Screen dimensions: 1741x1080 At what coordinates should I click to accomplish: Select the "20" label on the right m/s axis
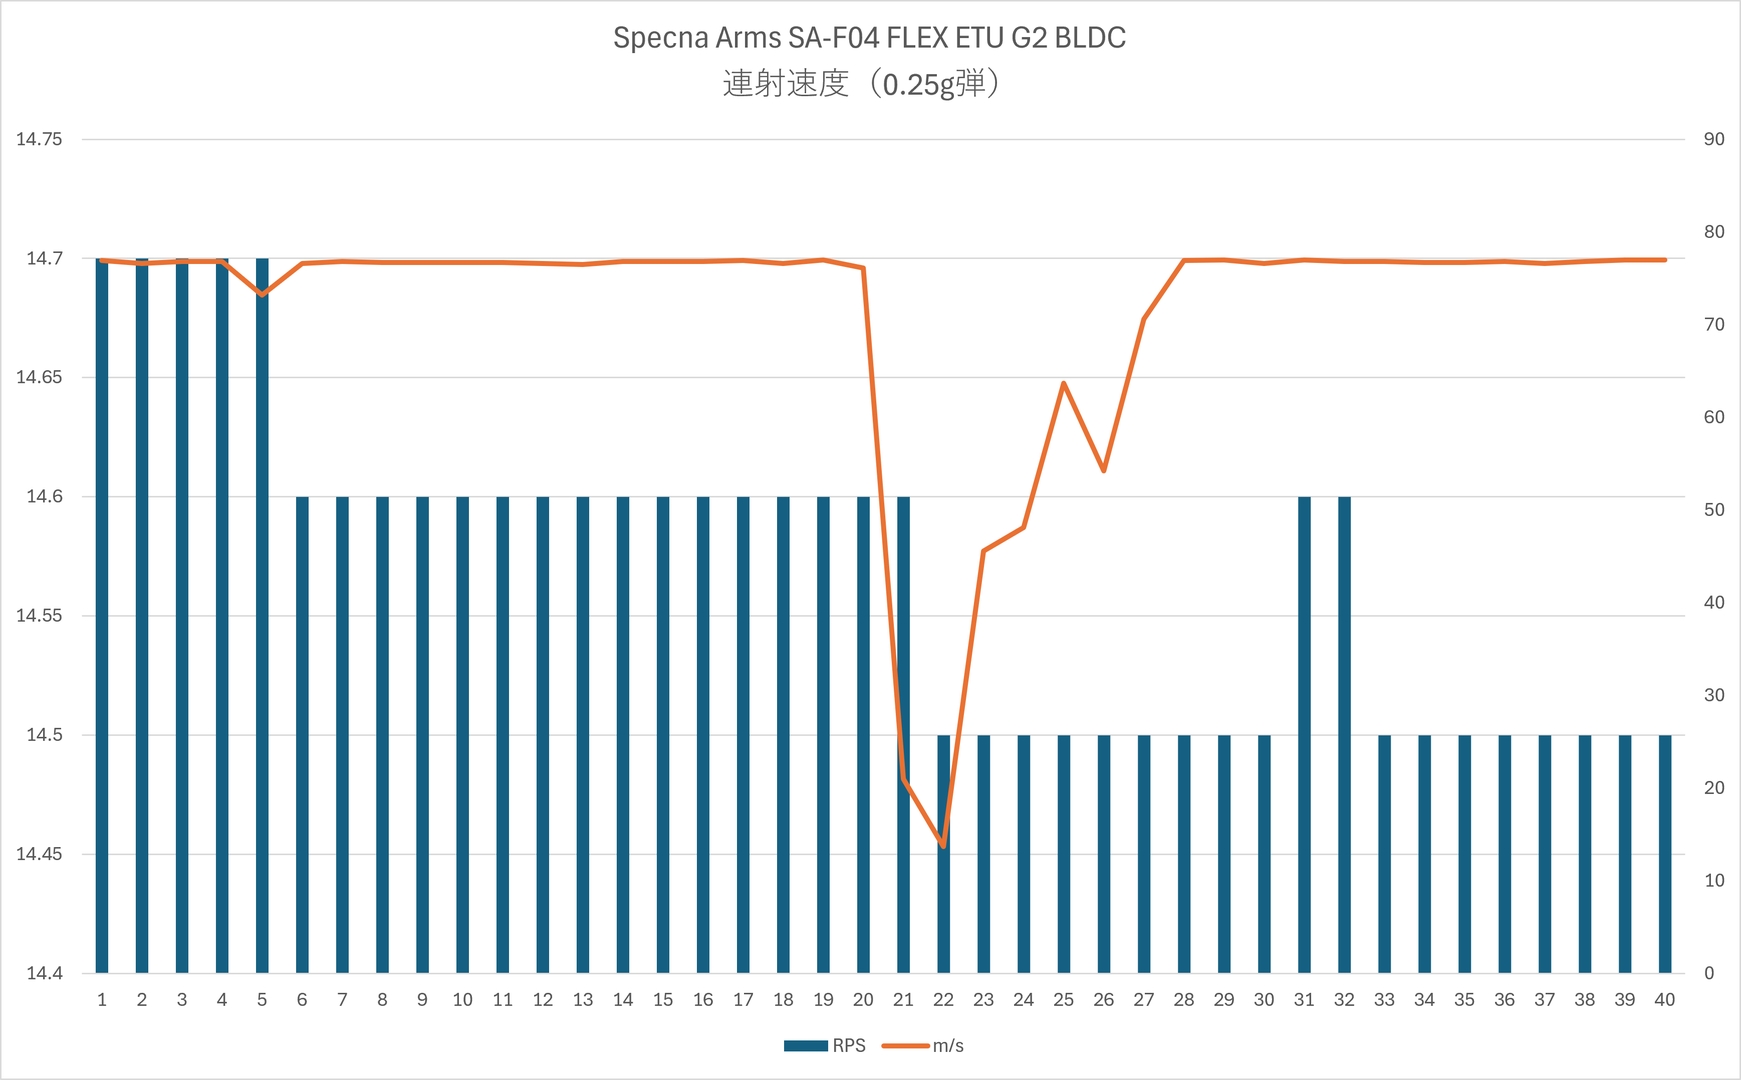(1714, 788)
